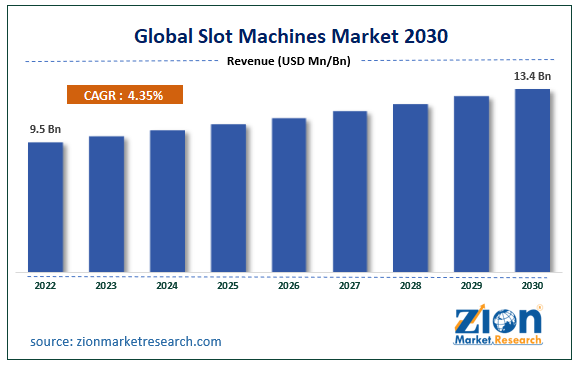Click the bar for year 2027
Viewport: 578px width, 365px height.
coord(350,192)
